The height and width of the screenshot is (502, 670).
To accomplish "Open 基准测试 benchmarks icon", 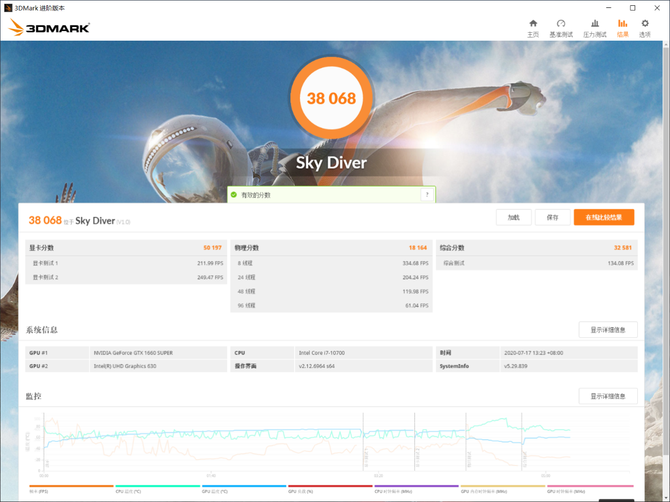I will pyautogui.click(x=561, y=28).
